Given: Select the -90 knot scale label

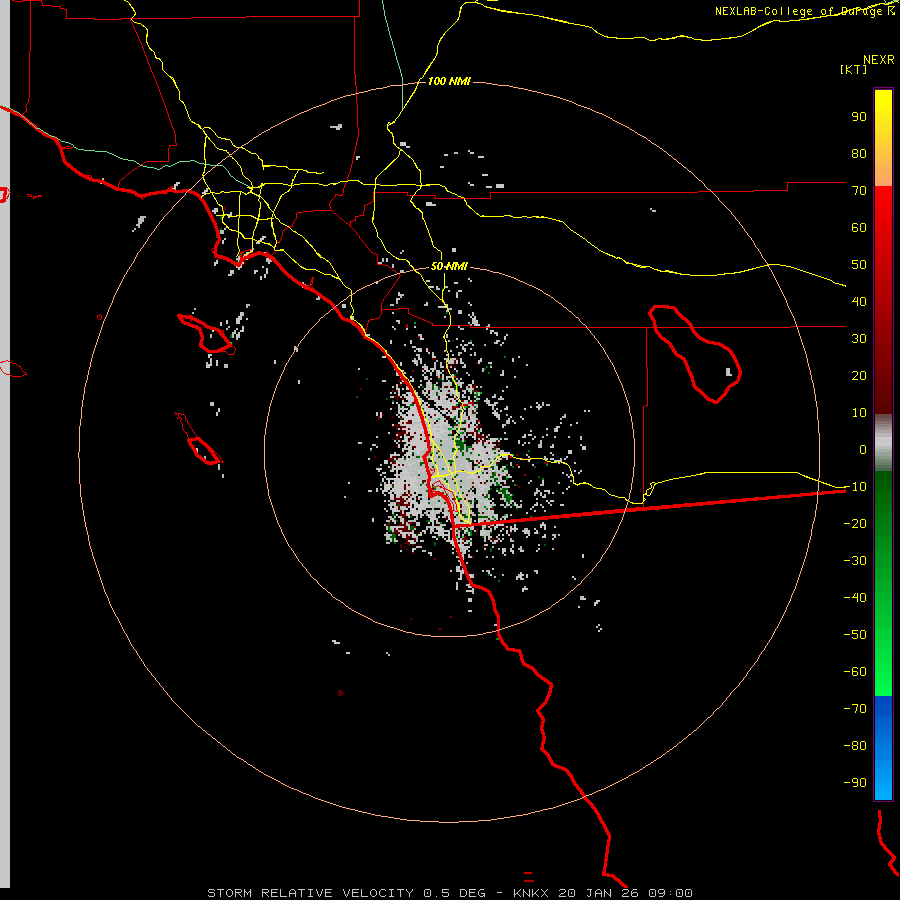Looking at the screenshot, I should [855, 783].
